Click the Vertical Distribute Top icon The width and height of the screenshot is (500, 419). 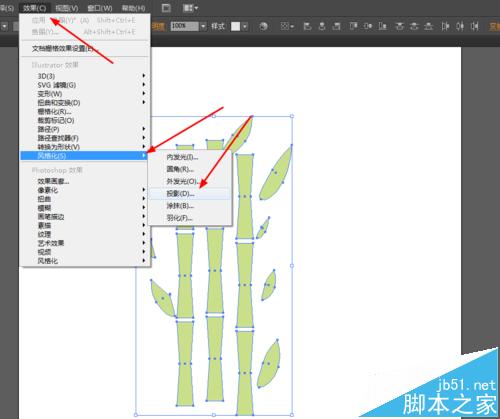(x=400, y=26)
